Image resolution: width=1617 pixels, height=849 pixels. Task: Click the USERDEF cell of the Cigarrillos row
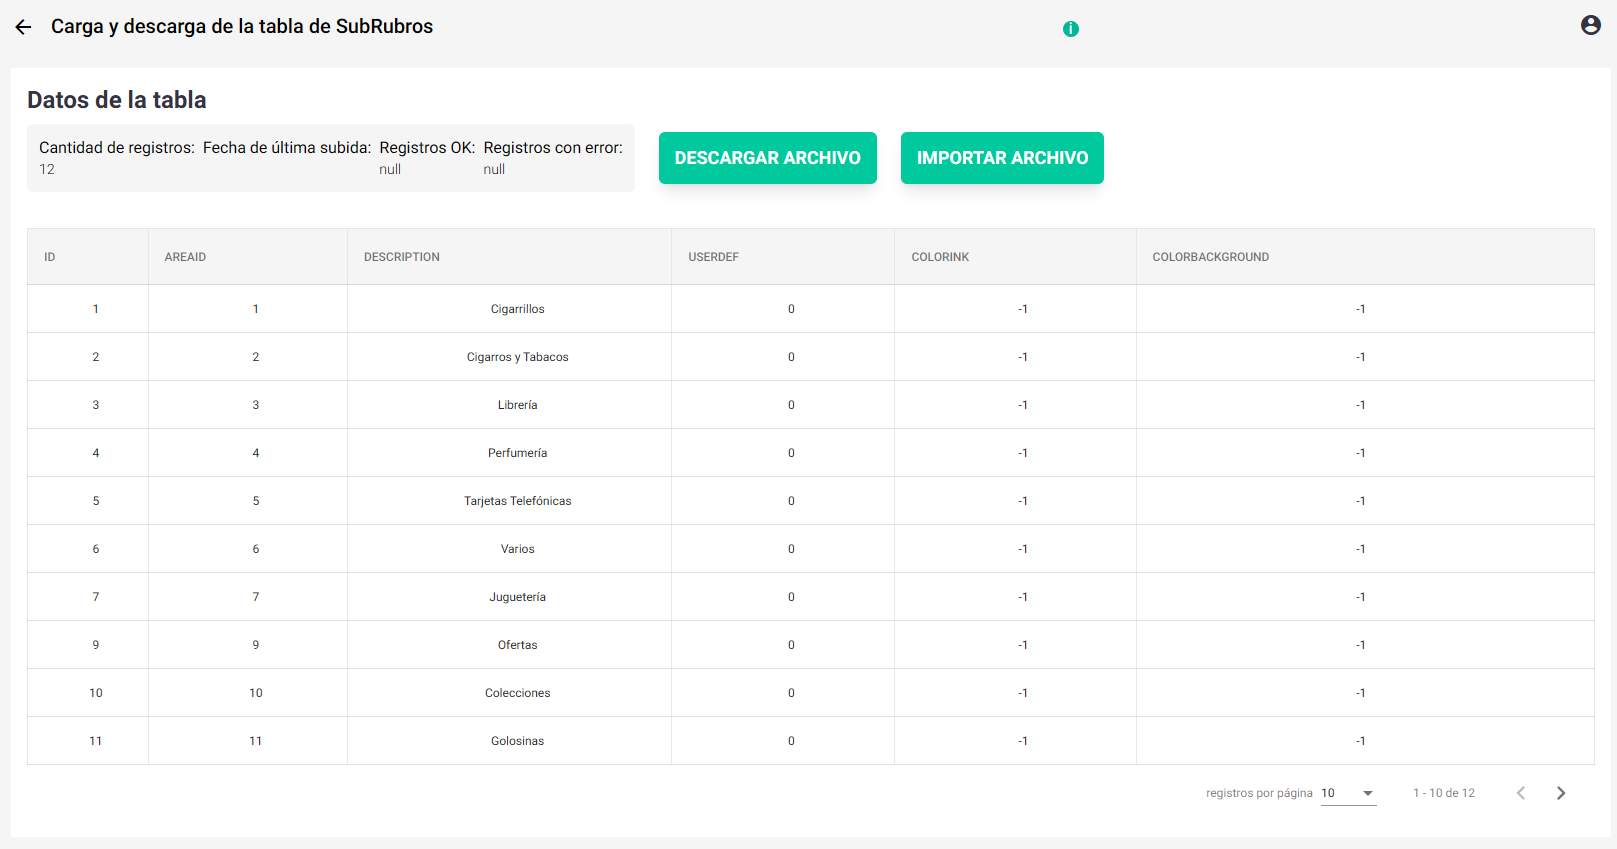coord(783,309)
